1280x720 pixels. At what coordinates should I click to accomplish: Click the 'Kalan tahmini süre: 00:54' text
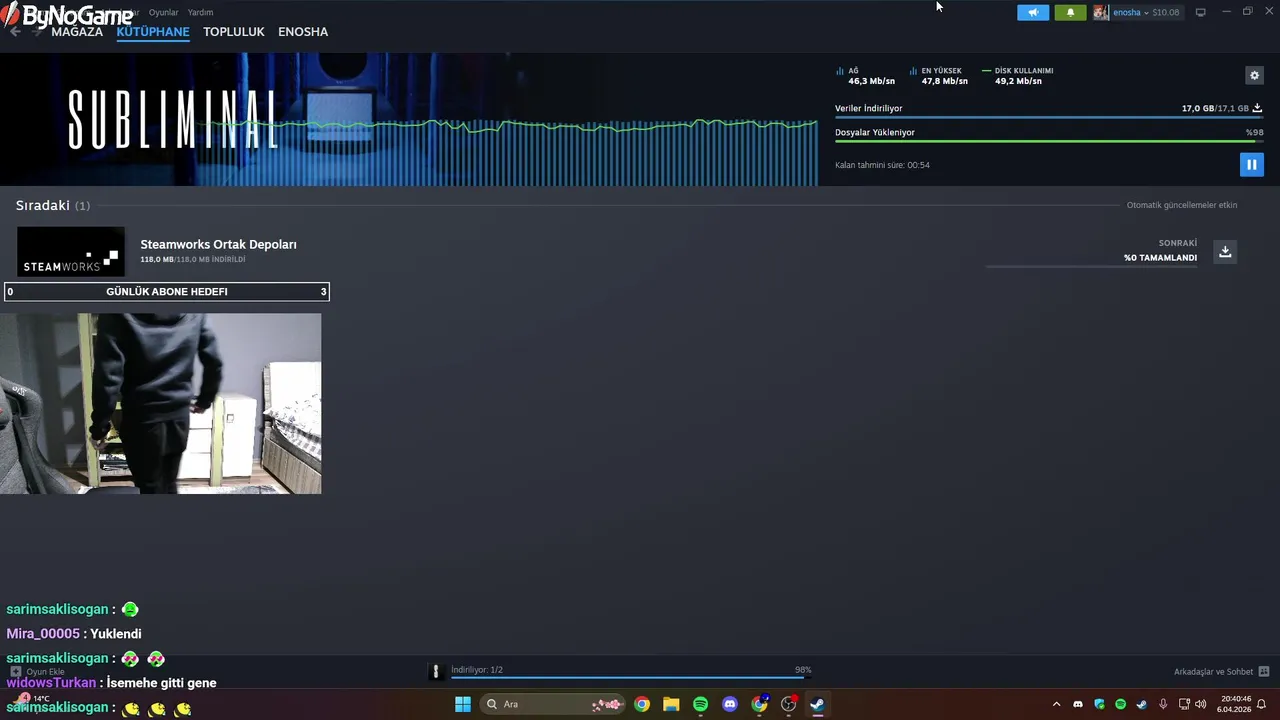click(x=882, y=165)
